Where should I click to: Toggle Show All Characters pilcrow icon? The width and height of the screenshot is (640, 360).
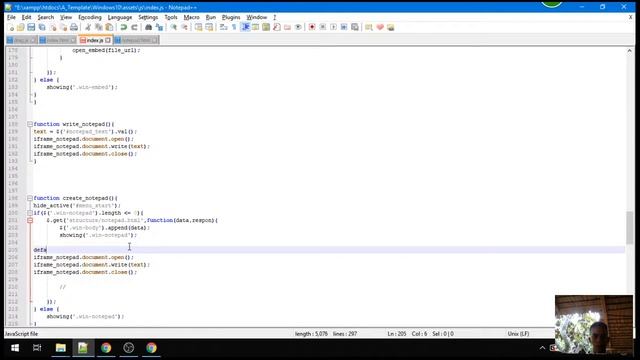[234, 27]
